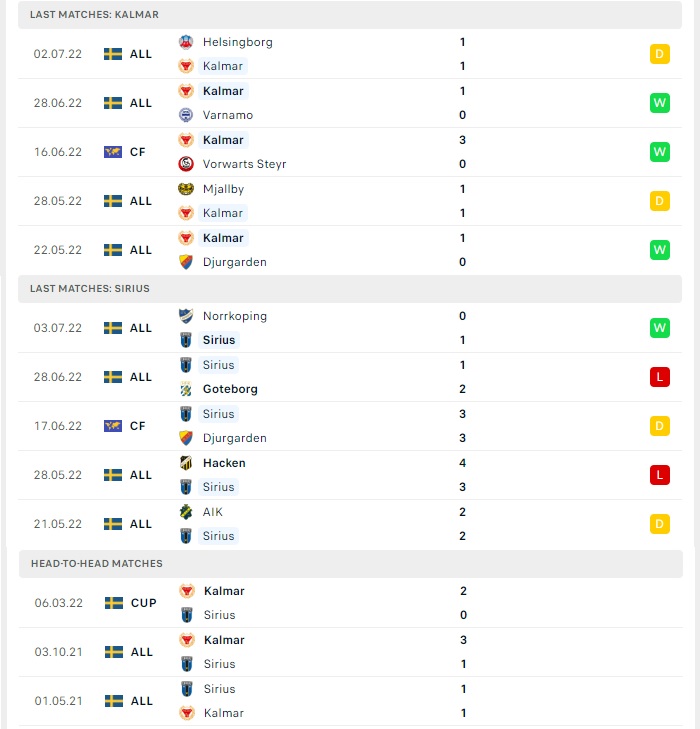The width and height of the screenshot is (700, 729).
Task: Click the D result badge for Helsingborg vs Kalmar
Action: coord(660,54)
